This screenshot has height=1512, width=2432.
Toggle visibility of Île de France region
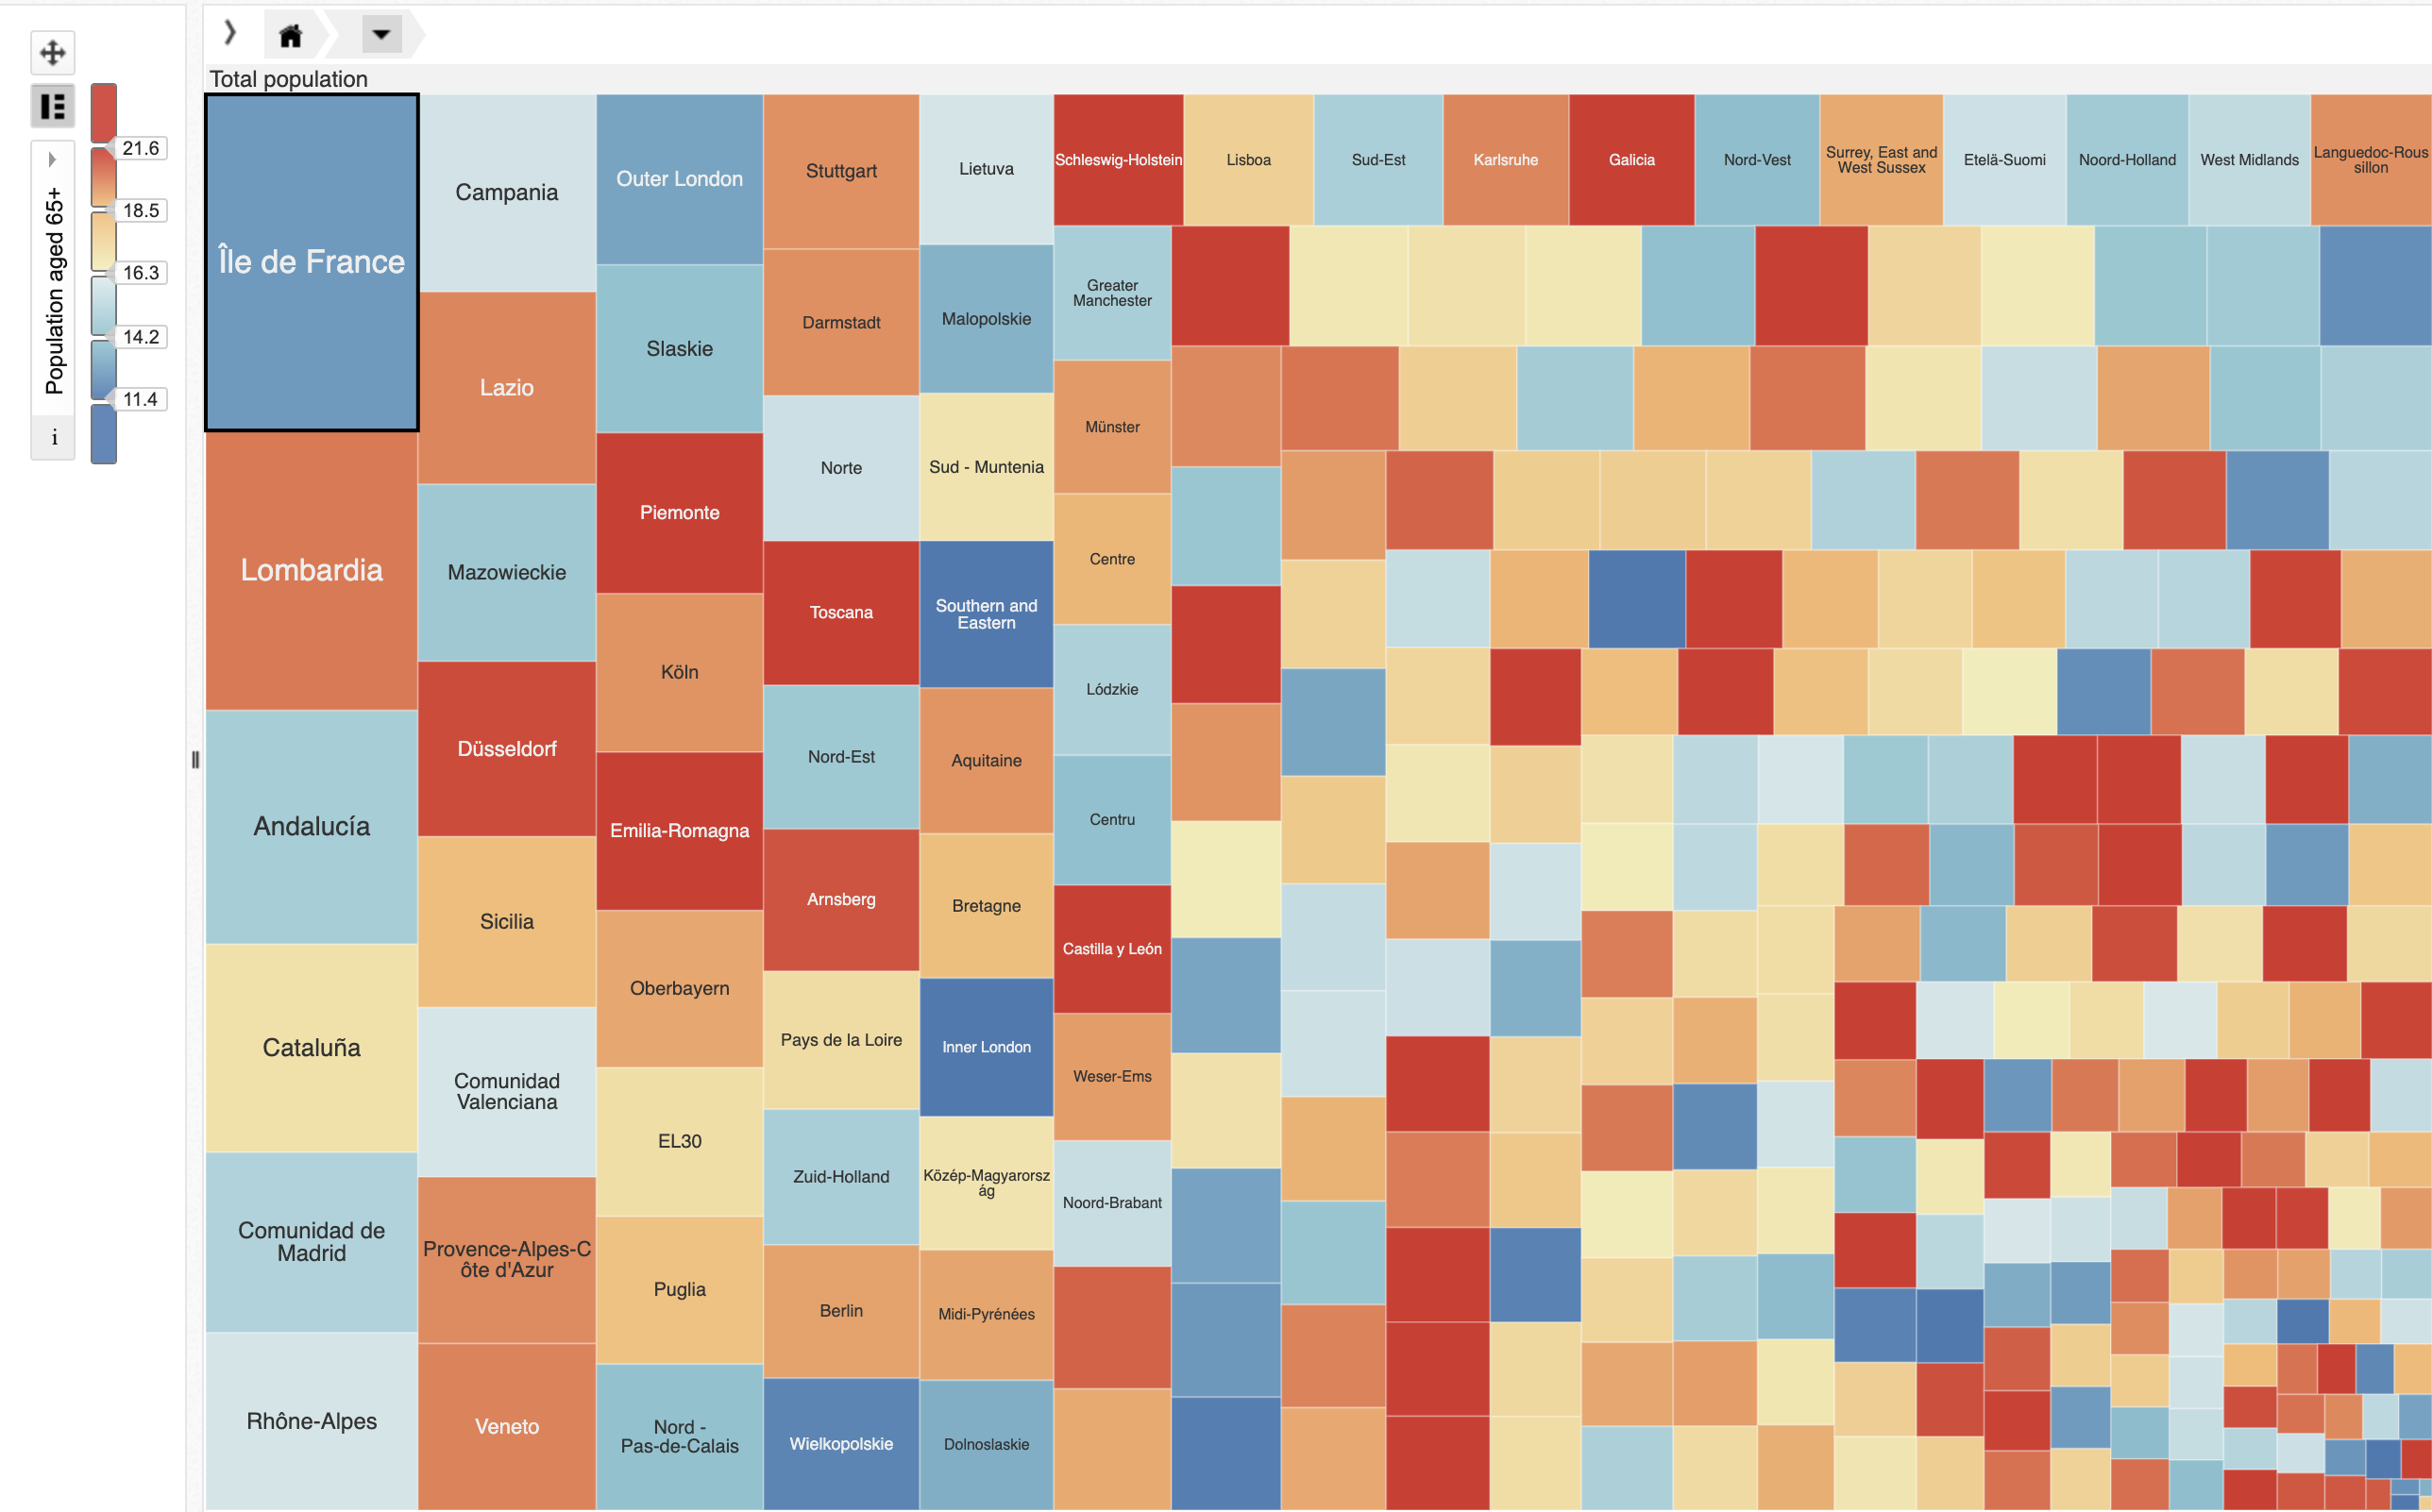[312, 263]
